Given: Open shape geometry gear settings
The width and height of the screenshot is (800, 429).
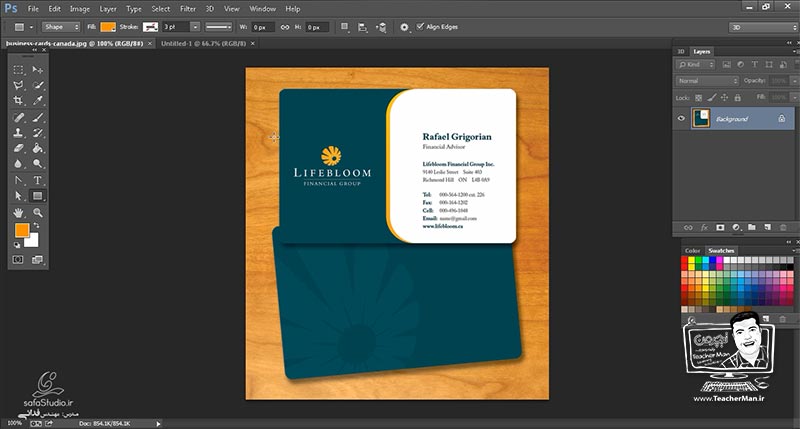Looking at the screenshot, I should [404, 27].
